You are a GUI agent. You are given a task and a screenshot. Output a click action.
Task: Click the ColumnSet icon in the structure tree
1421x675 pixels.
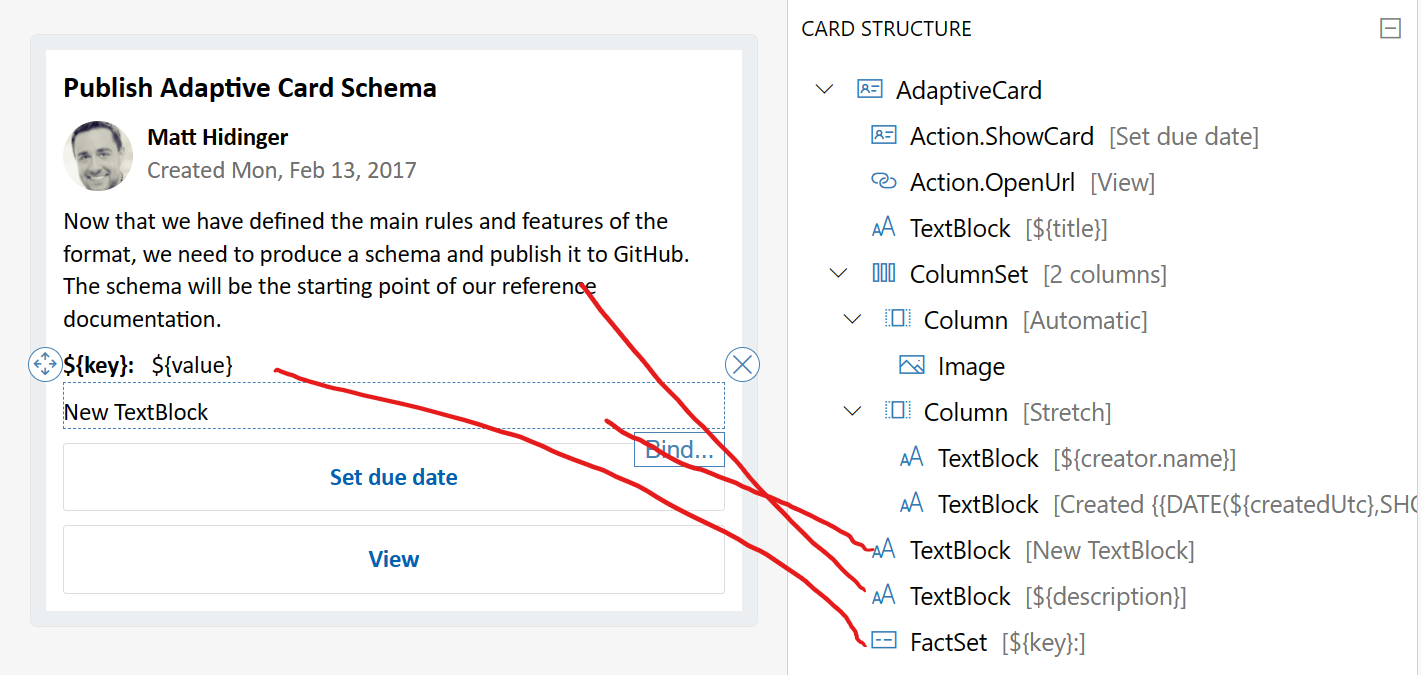coord(884,273)
